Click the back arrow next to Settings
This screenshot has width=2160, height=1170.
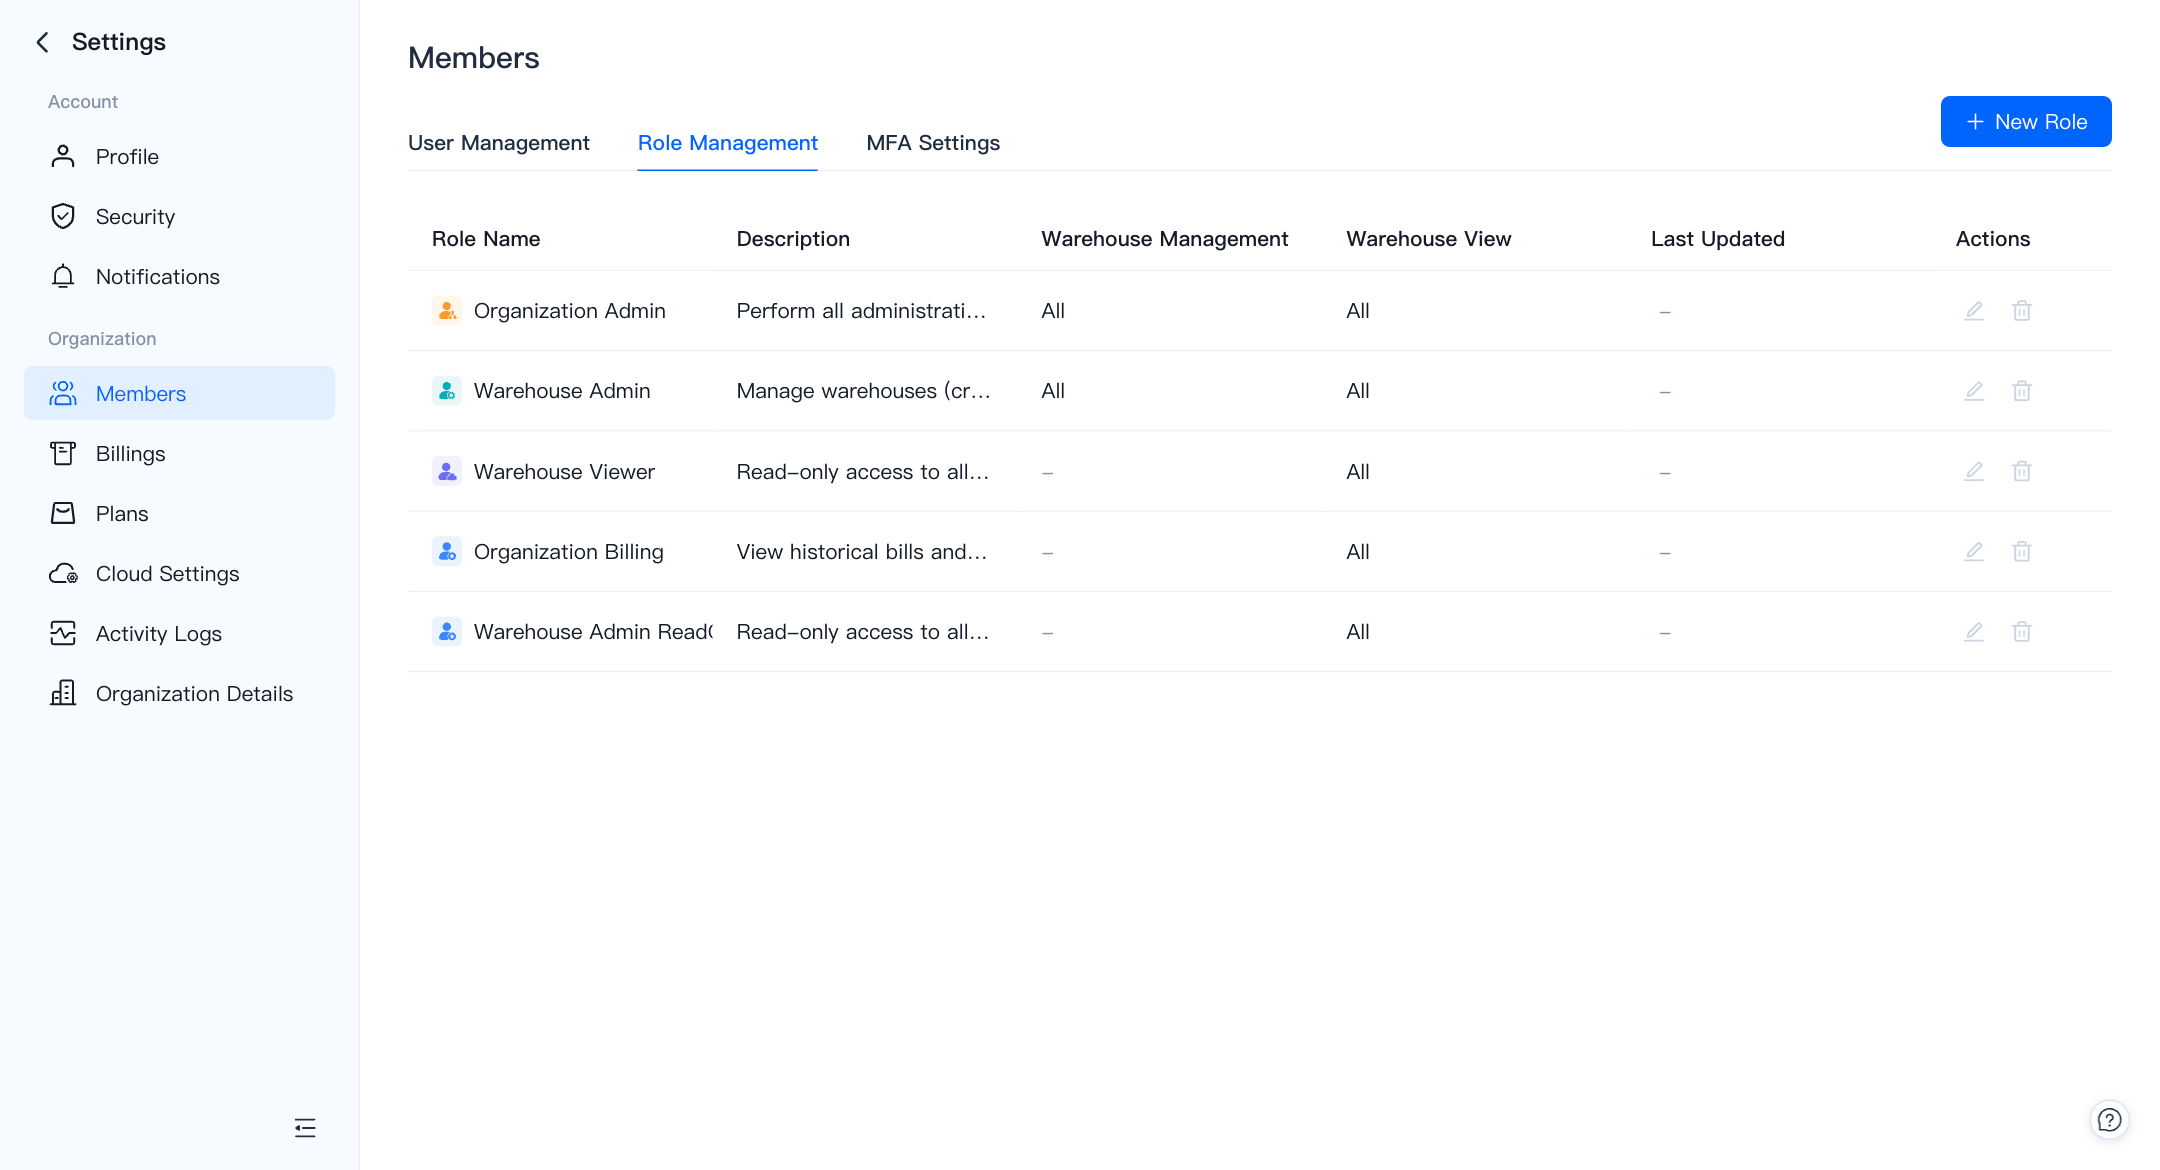pos(42,42)
